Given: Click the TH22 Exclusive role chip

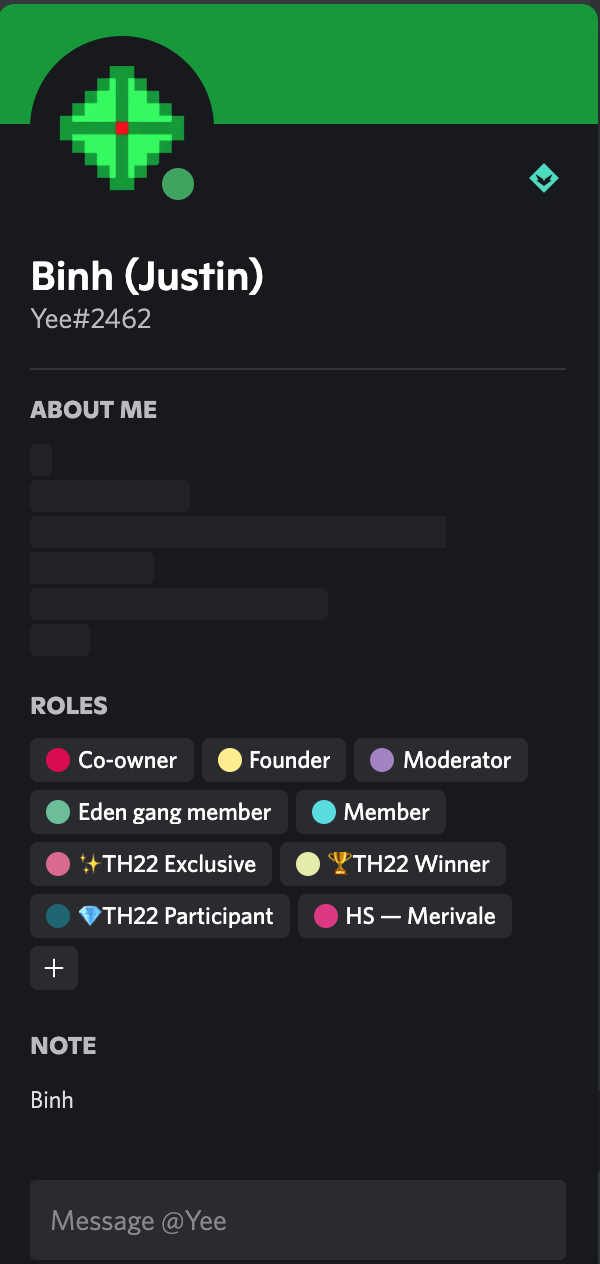Looking at the screenshot, I should (x=151, y=864).
